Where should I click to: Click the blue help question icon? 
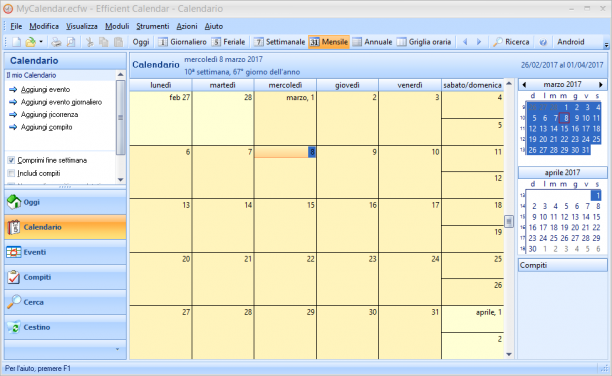point(543,42)
